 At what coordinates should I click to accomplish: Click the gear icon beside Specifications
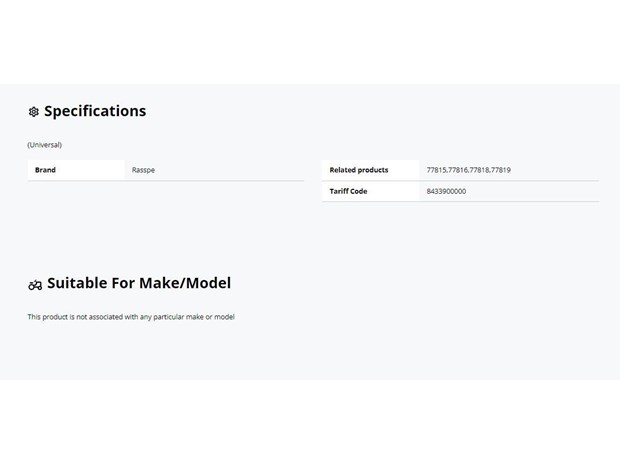click(x=34, y=112)
